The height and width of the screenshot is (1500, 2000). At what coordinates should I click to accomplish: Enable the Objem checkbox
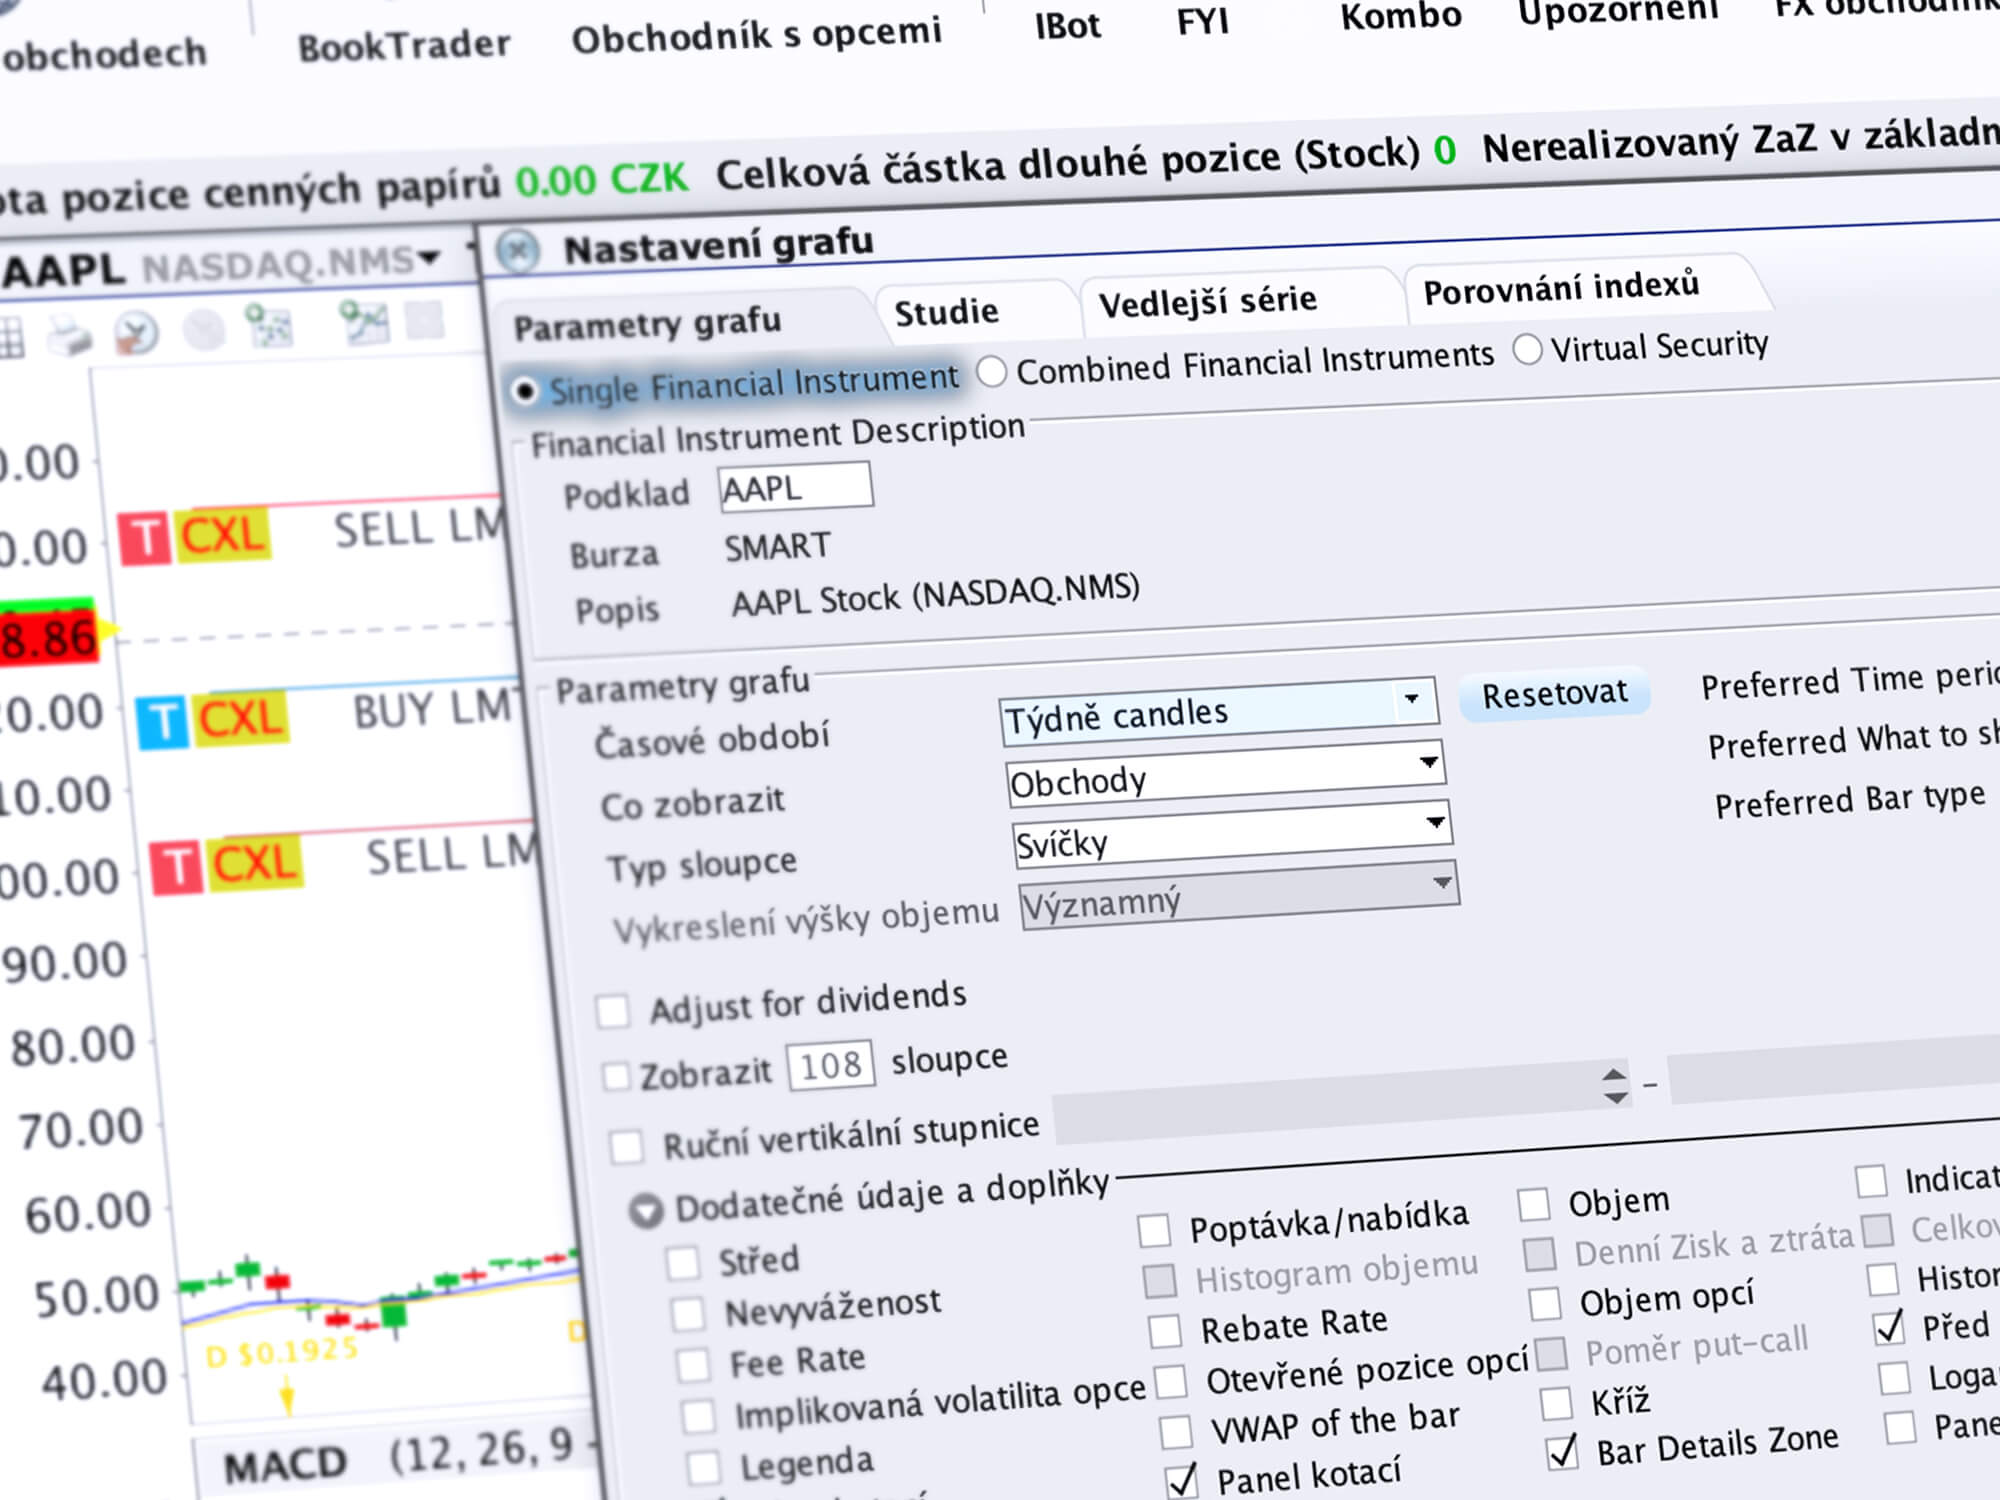[x=1534, y=1205]
